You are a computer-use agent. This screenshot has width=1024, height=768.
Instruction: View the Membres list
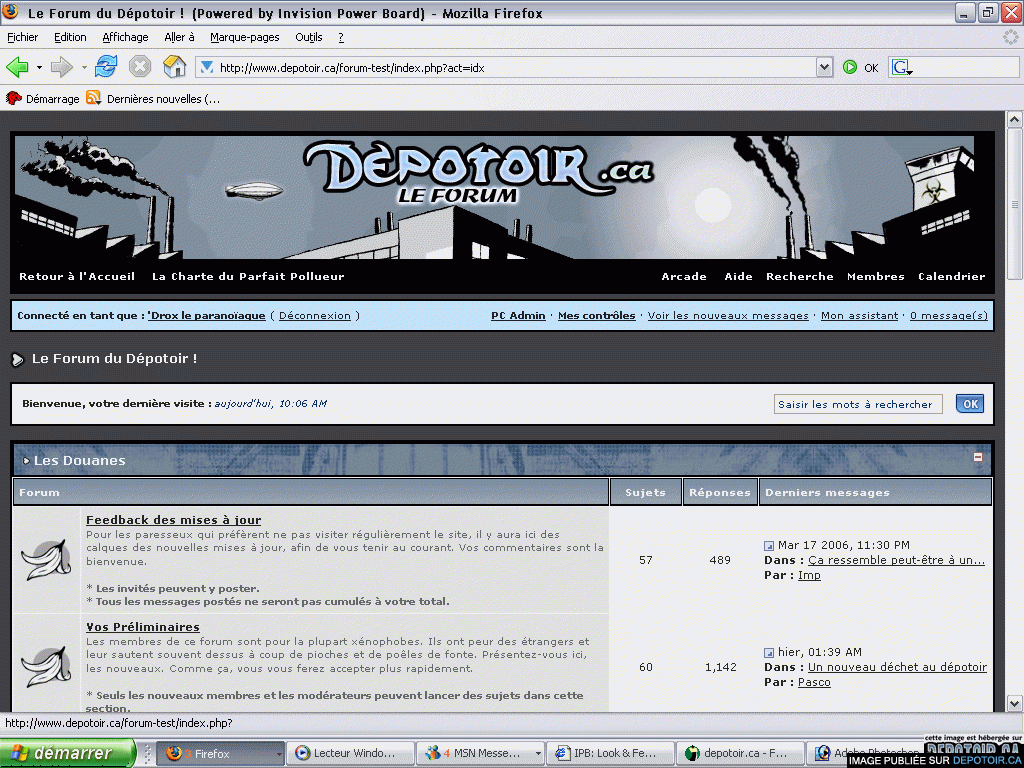coord(876,276)
